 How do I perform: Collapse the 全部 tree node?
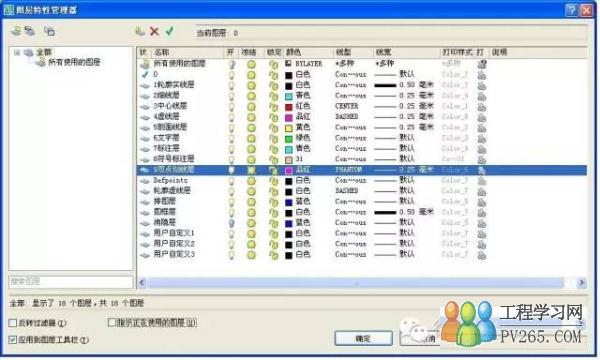tap(17, 52)
